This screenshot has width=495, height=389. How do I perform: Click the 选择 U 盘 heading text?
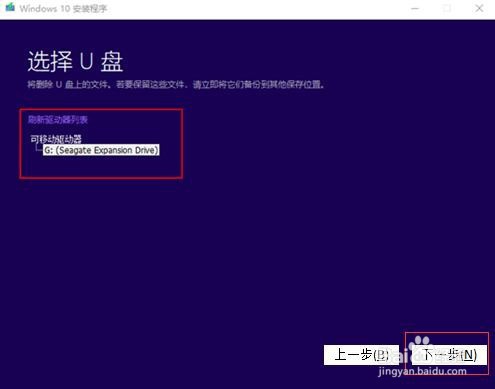(75, 61)
